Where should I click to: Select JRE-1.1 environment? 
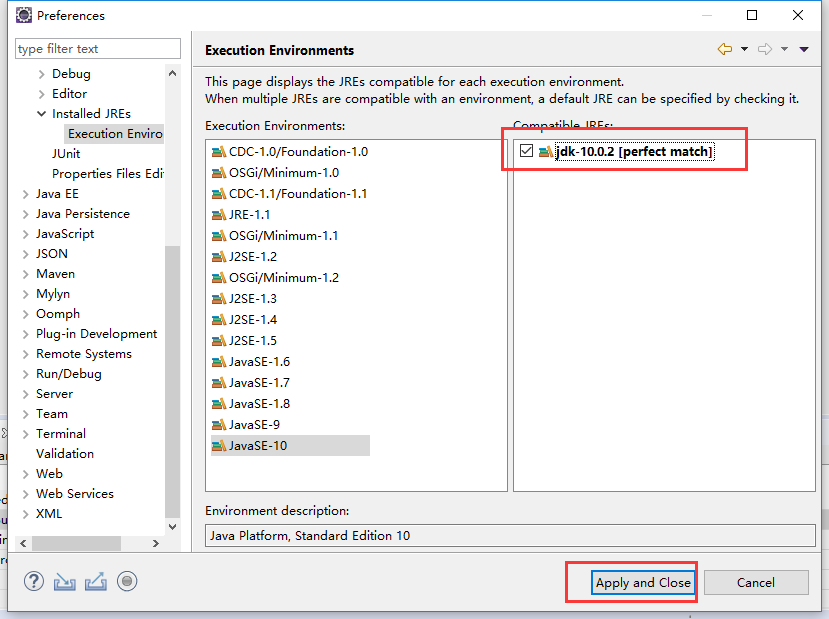point(241,215)
